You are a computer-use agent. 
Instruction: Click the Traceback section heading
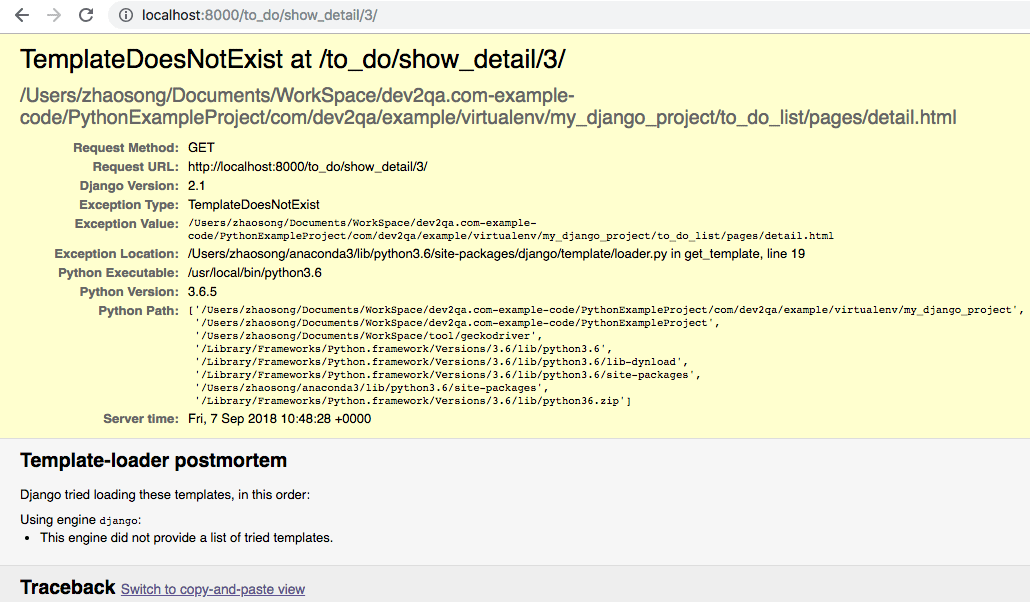(x=68, y=587)
